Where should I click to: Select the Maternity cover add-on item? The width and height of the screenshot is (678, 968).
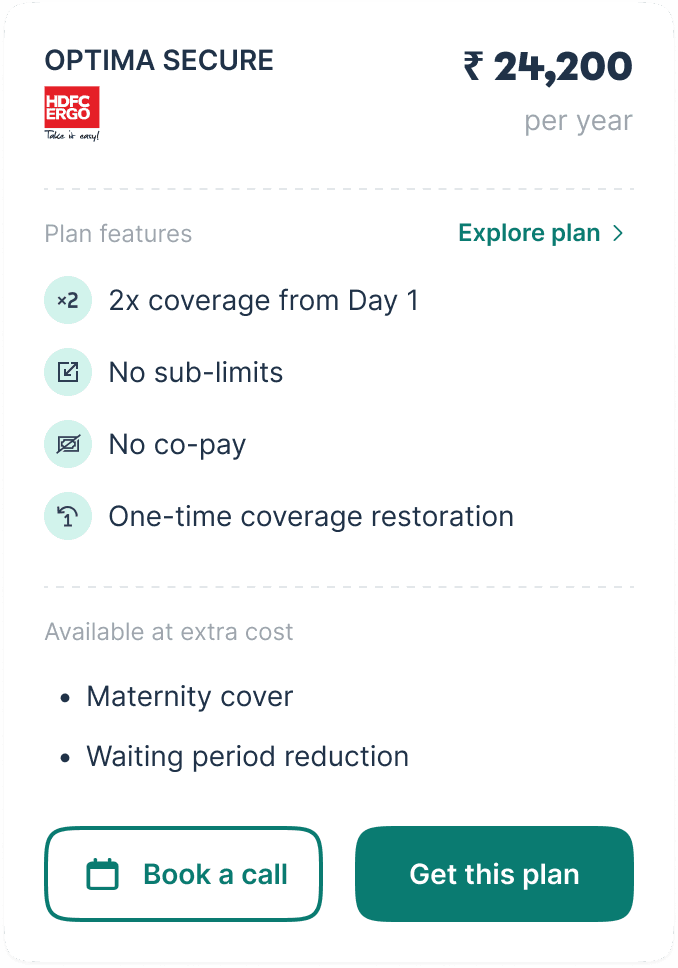point(190,696)
